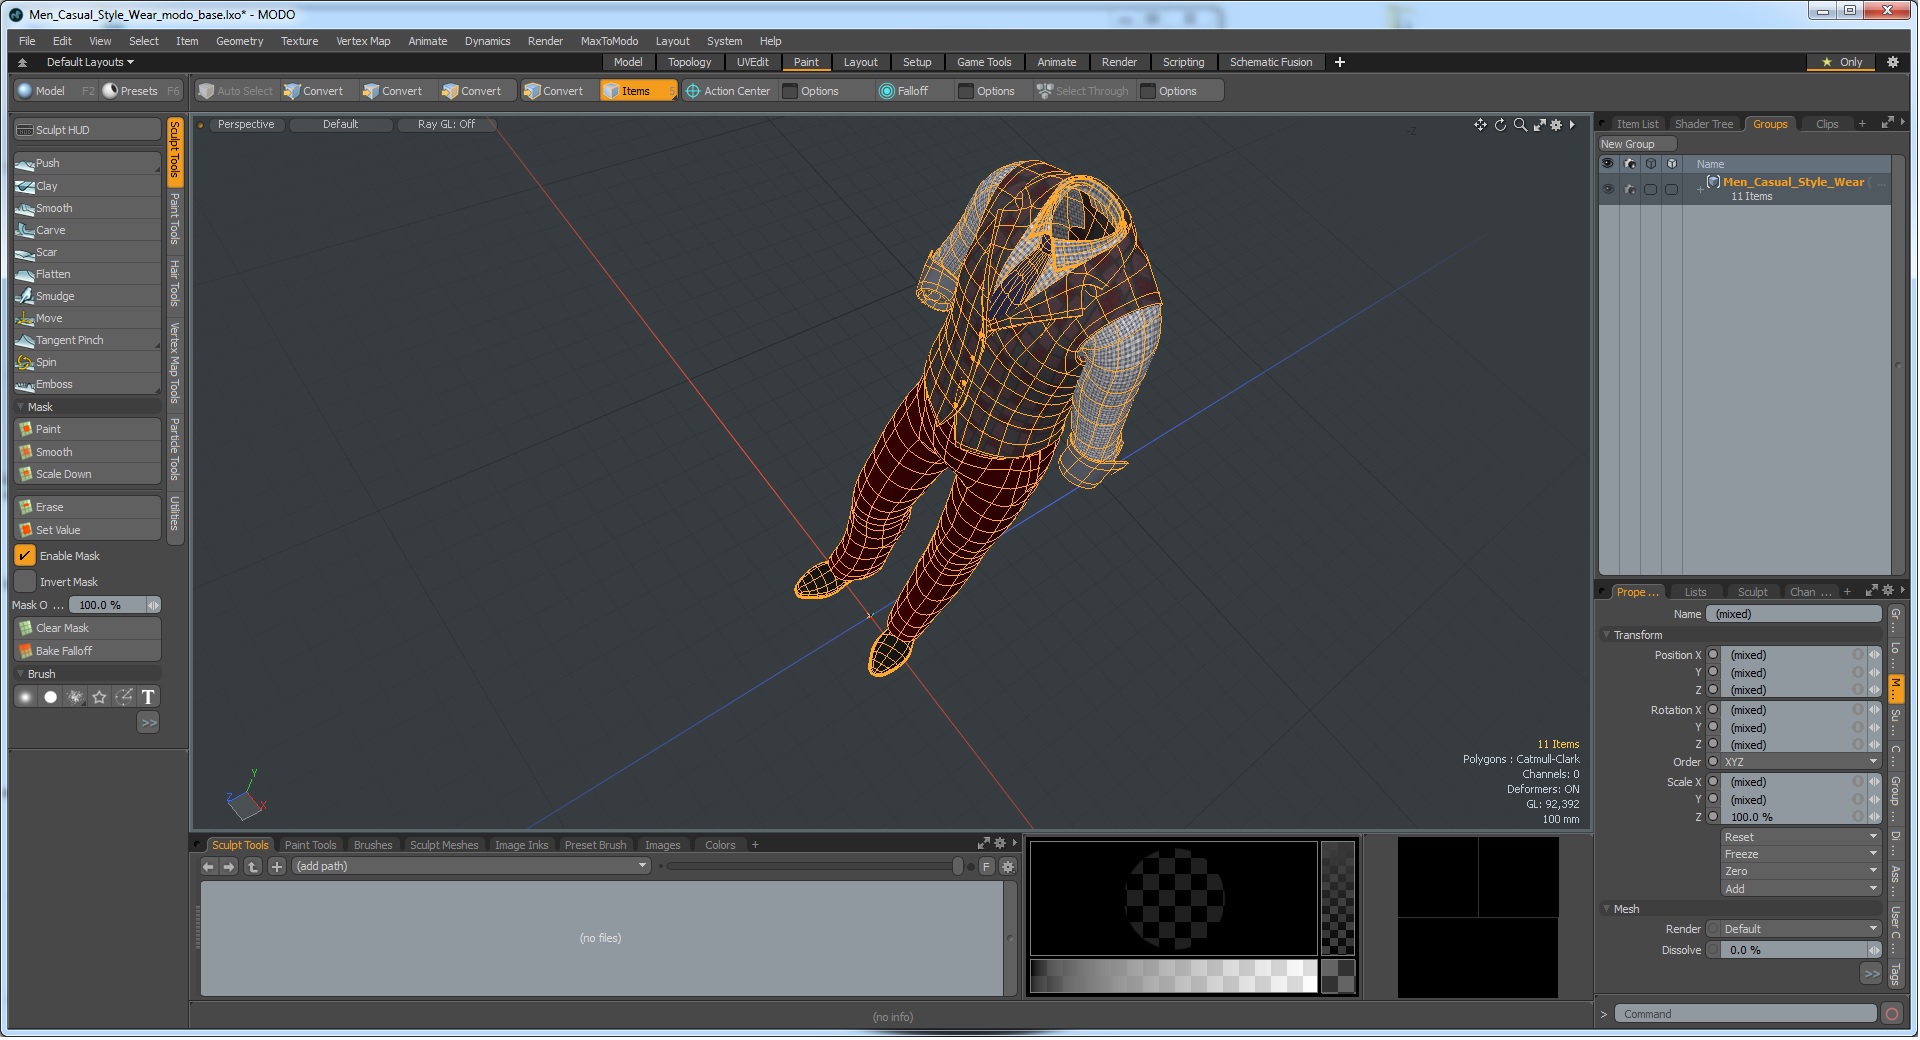Open the rotation Order XYZ dropdown
Viewport: 1920px width, 1040px height.
pos(1800,762)
